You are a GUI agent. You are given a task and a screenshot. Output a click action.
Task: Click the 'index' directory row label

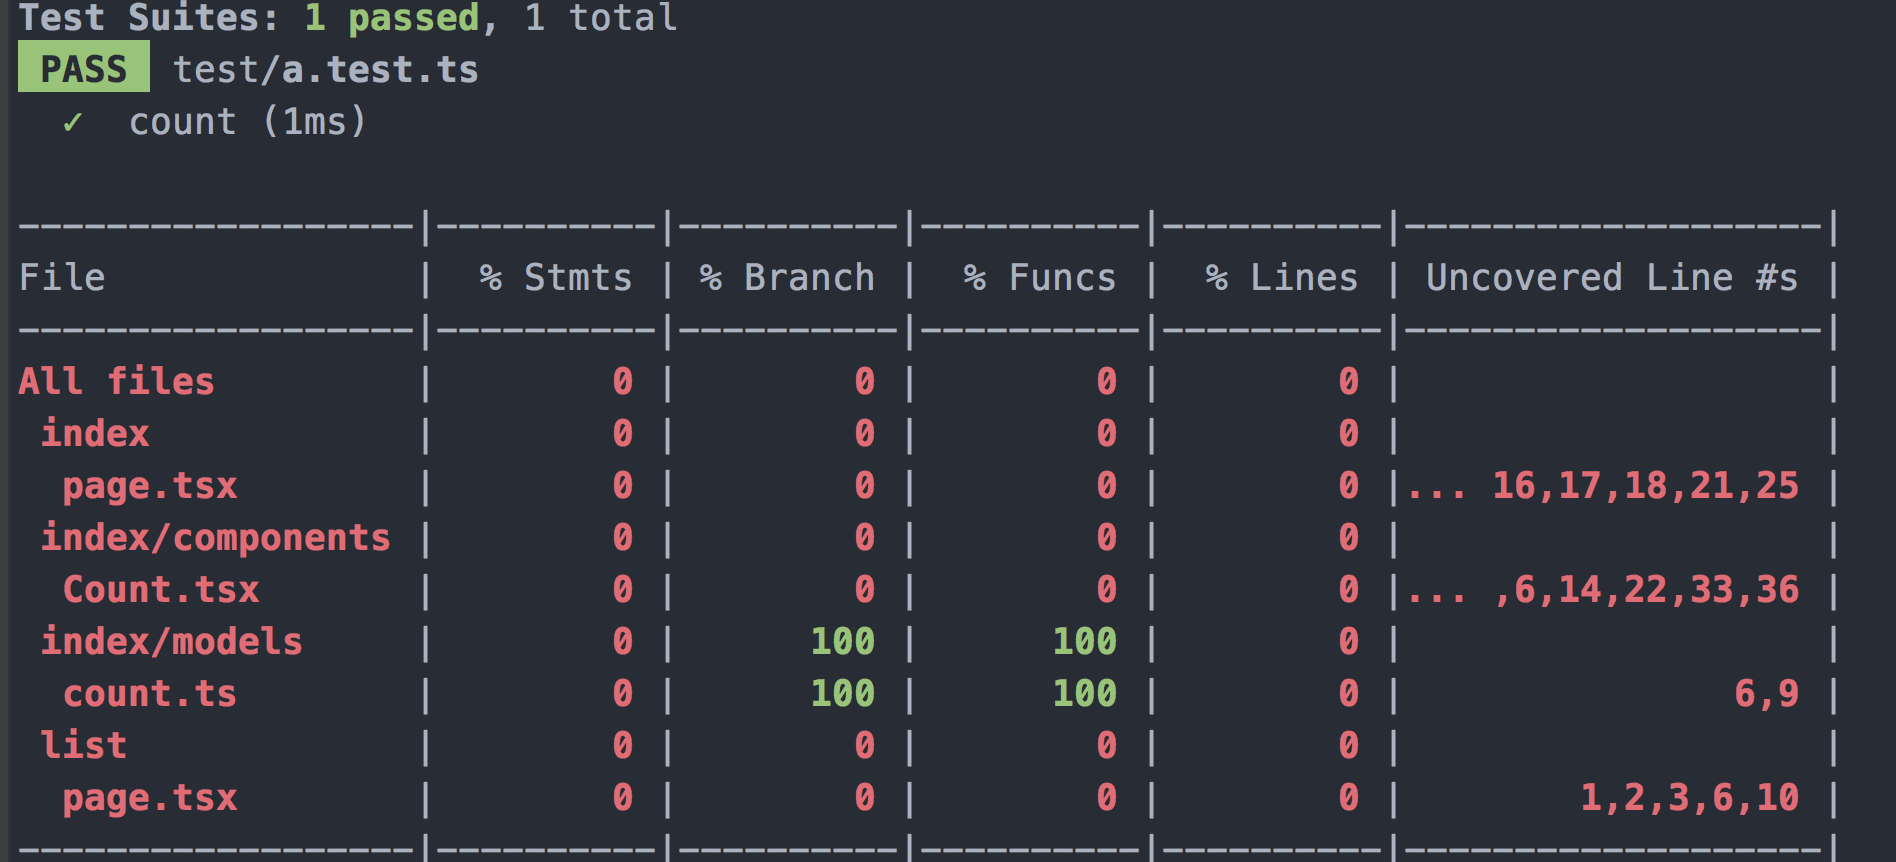[x=95, y=433]
